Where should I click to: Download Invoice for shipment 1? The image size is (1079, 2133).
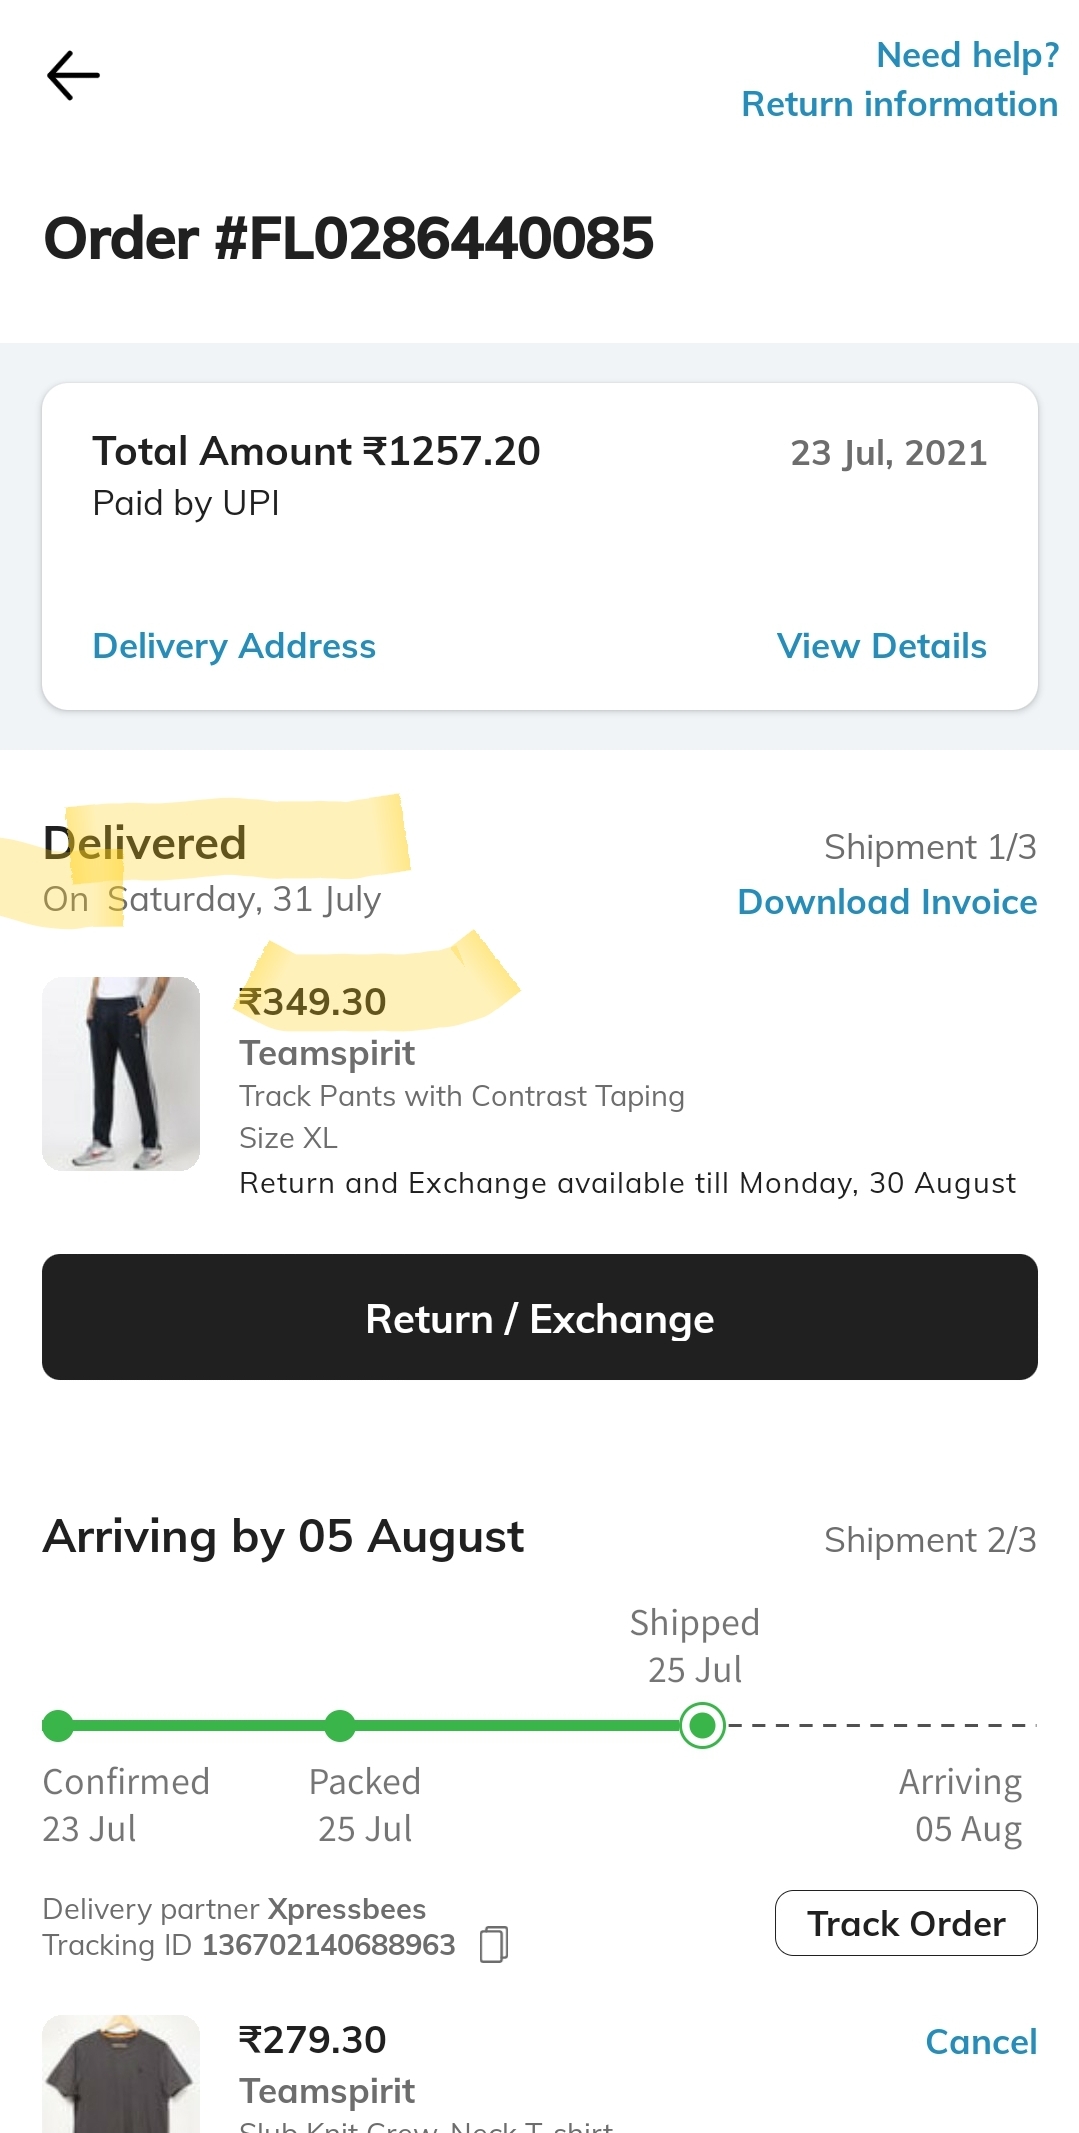tap(887, 902)
